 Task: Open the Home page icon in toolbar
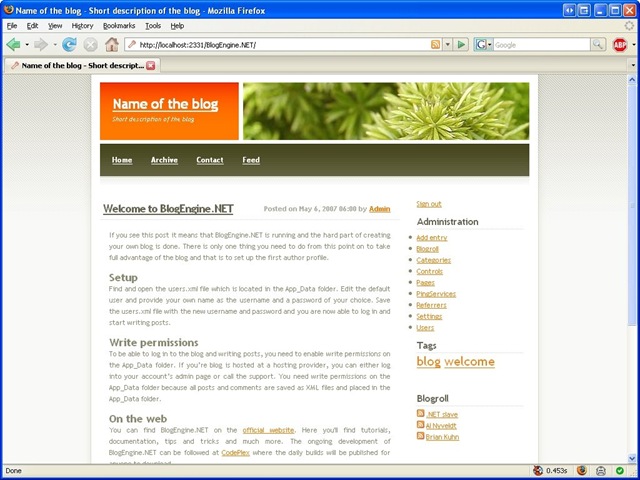pos(111,44)
